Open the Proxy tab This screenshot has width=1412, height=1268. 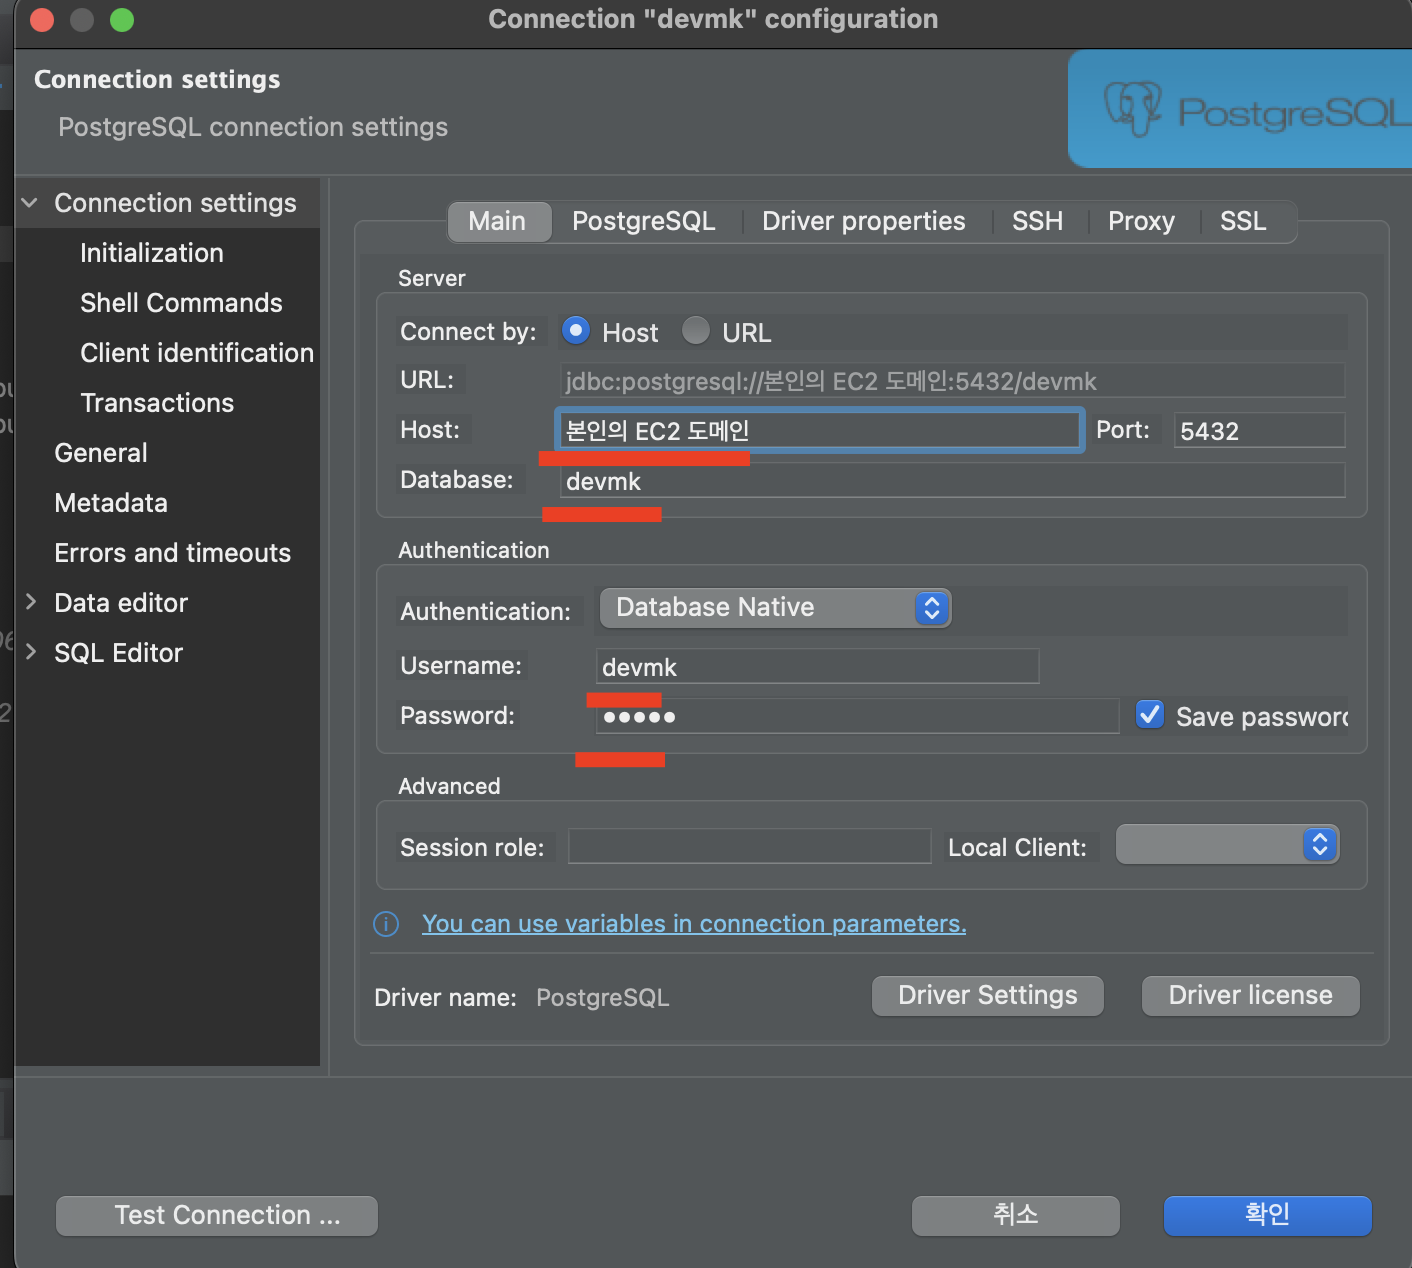click(1141, 221)
